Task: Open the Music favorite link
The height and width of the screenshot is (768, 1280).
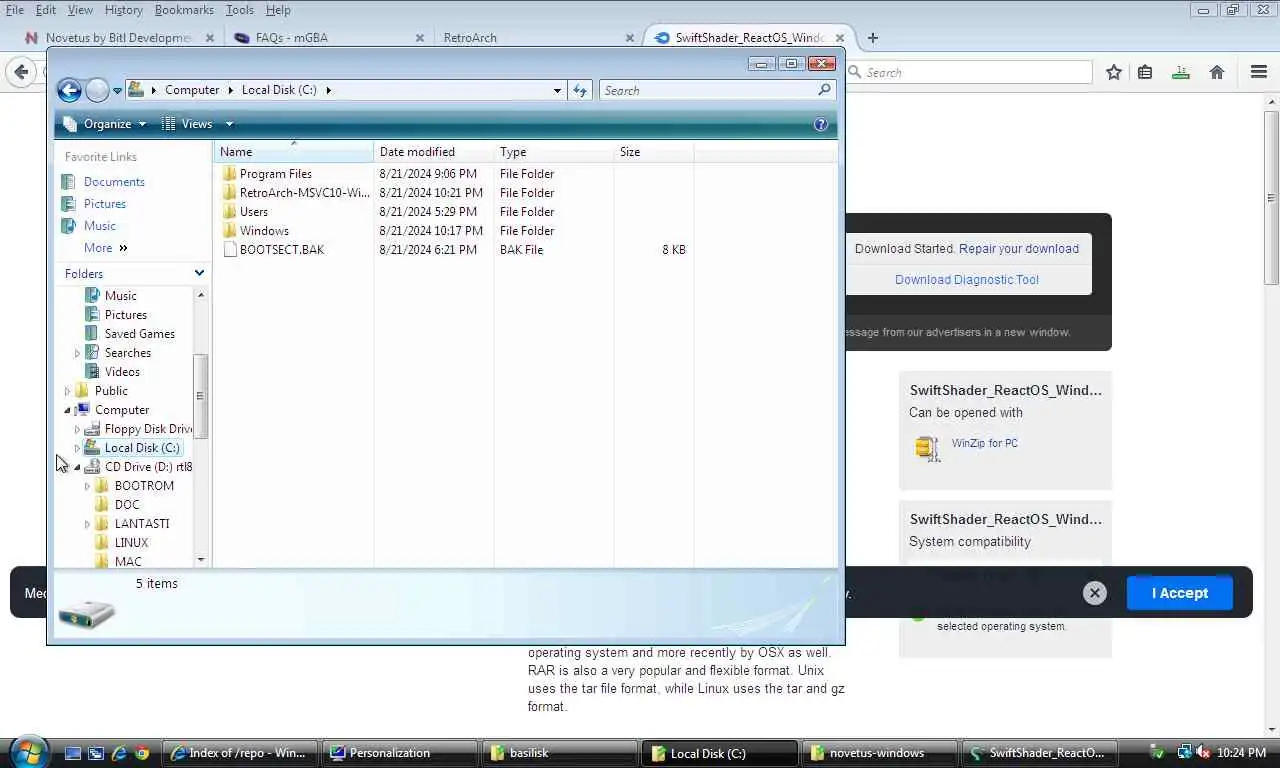Action: tap(100, 226)
